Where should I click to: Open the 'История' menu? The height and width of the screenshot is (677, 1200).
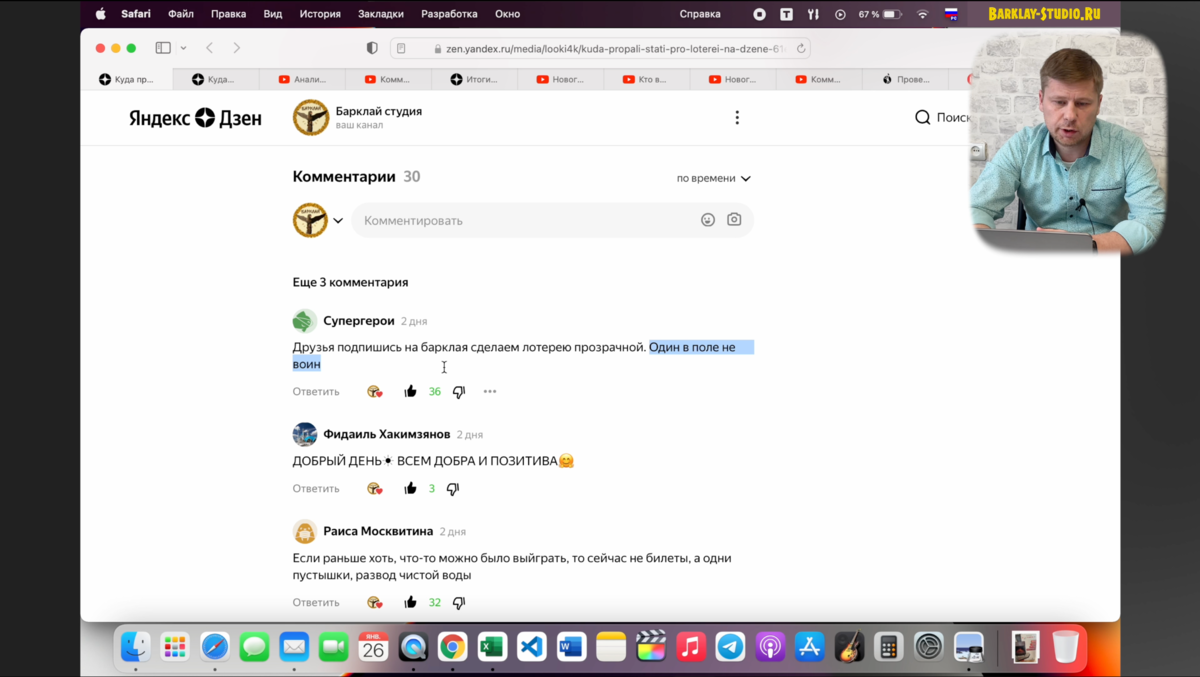320,14
